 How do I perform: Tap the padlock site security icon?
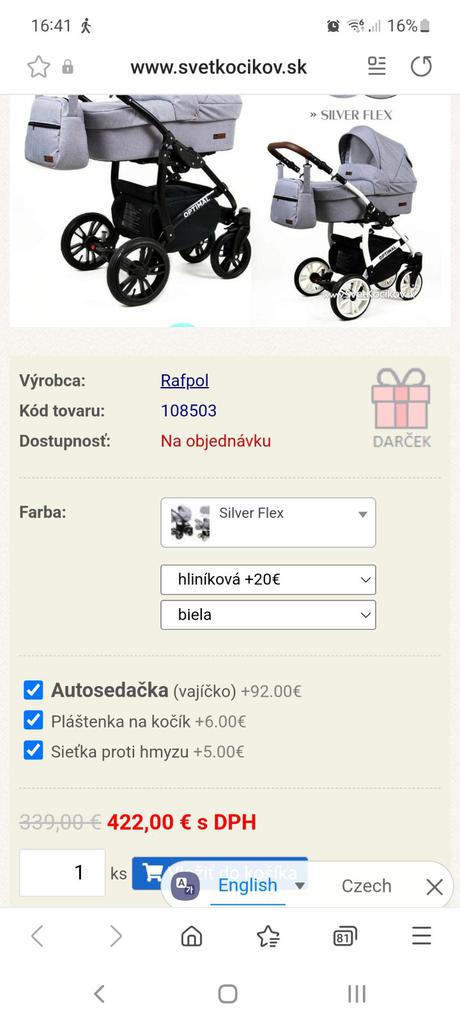click(x=68, y=66)
